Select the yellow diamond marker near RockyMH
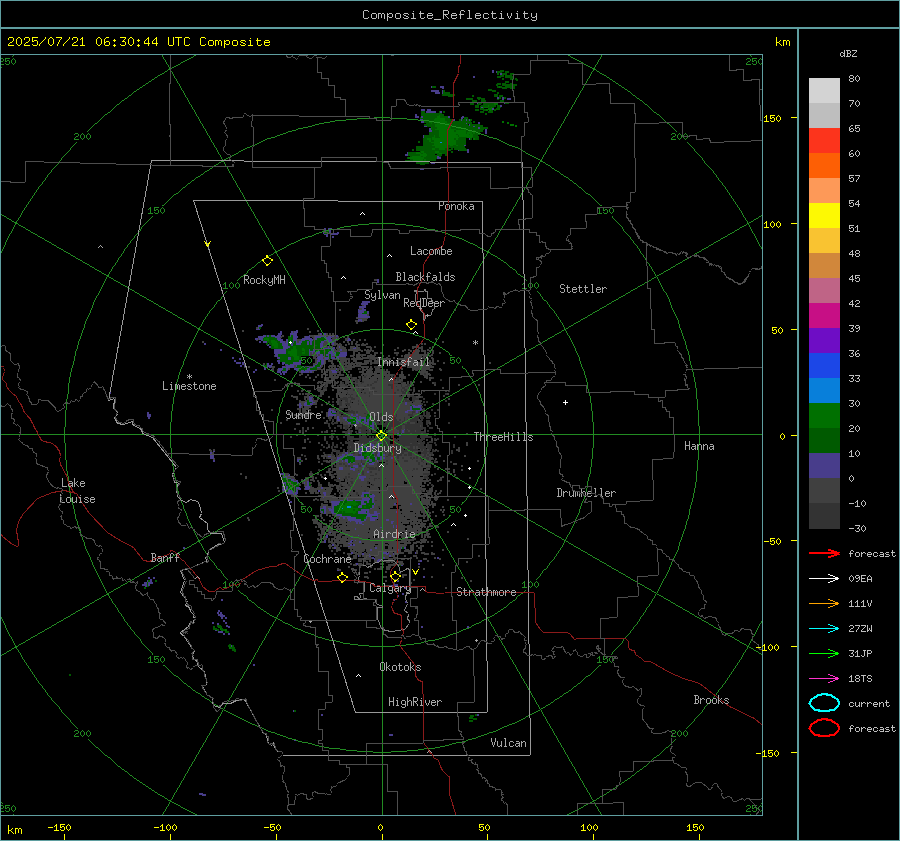The width and height of the screenshot is (900, 841). 267,261
